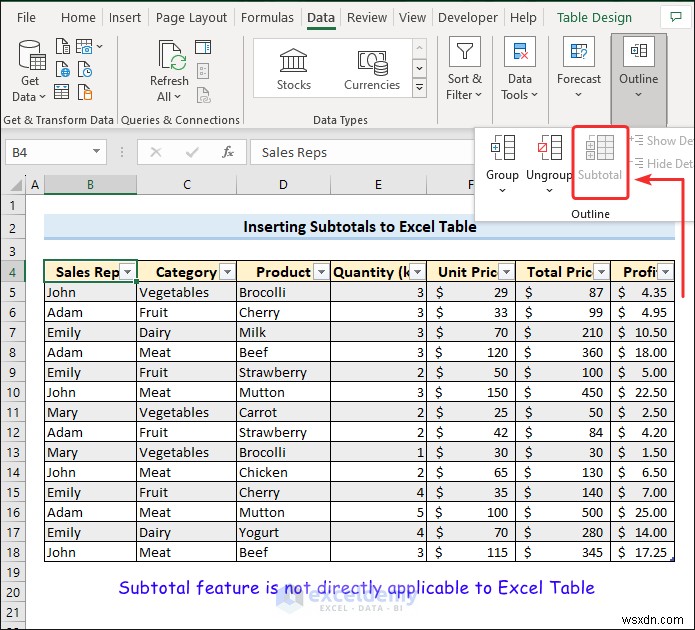Open the Queries & Connections pane icon
Image resolution: width=695 pixels, height=630 pixels.
point(203,47)
